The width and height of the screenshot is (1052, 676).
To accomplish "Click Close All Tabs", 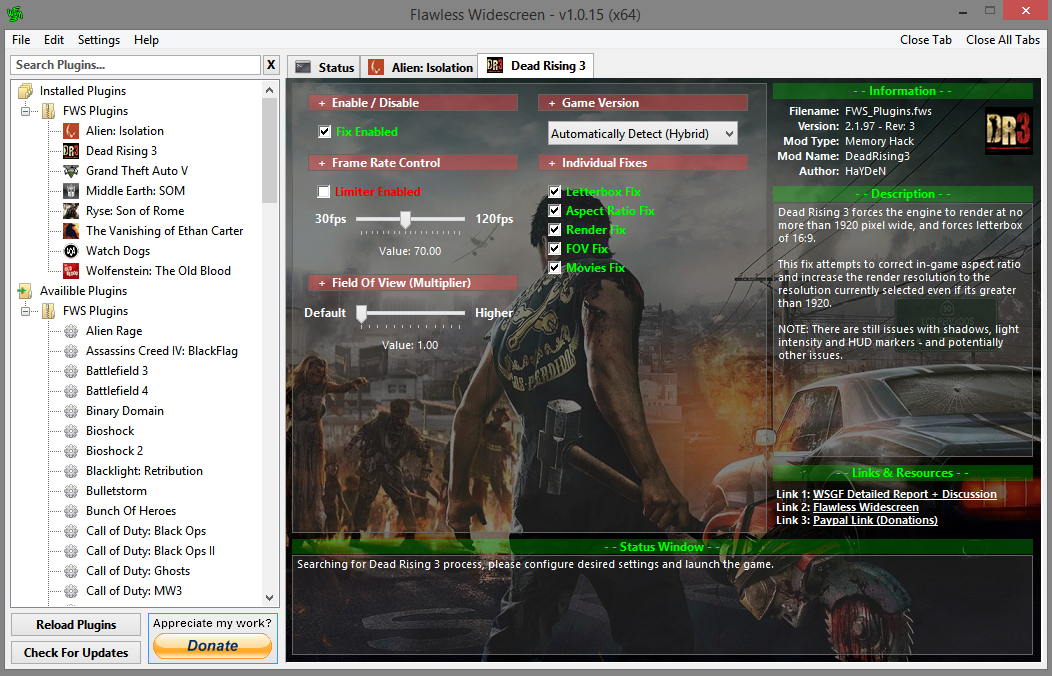I will pyautogui.click(x=1003, y=40).
